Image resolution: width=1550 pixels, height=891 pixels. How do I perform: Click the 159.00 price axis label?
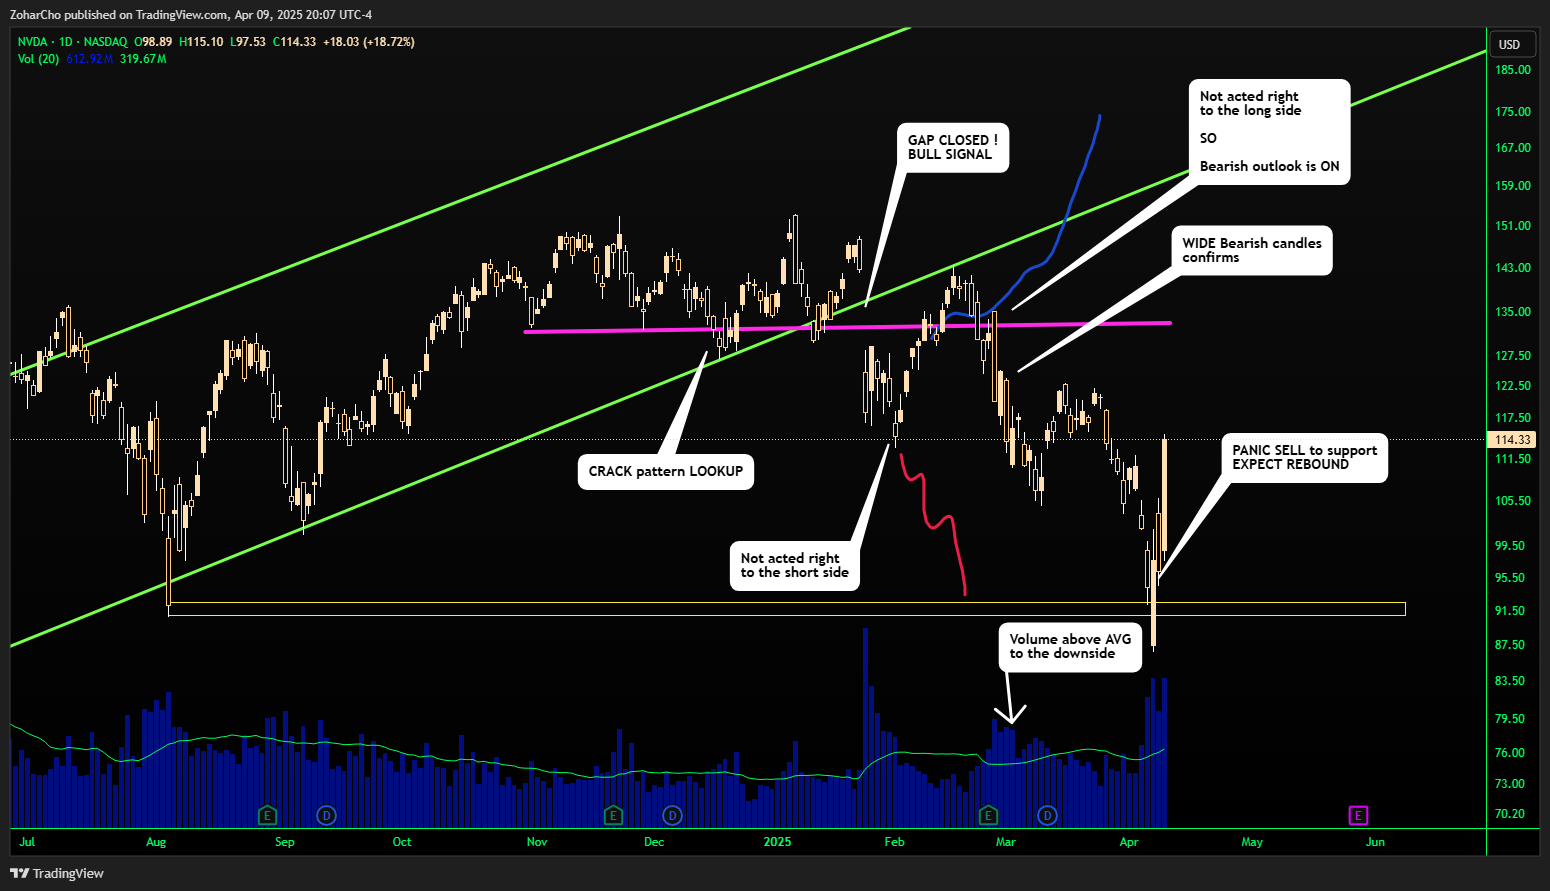(x=1513, y=186)
